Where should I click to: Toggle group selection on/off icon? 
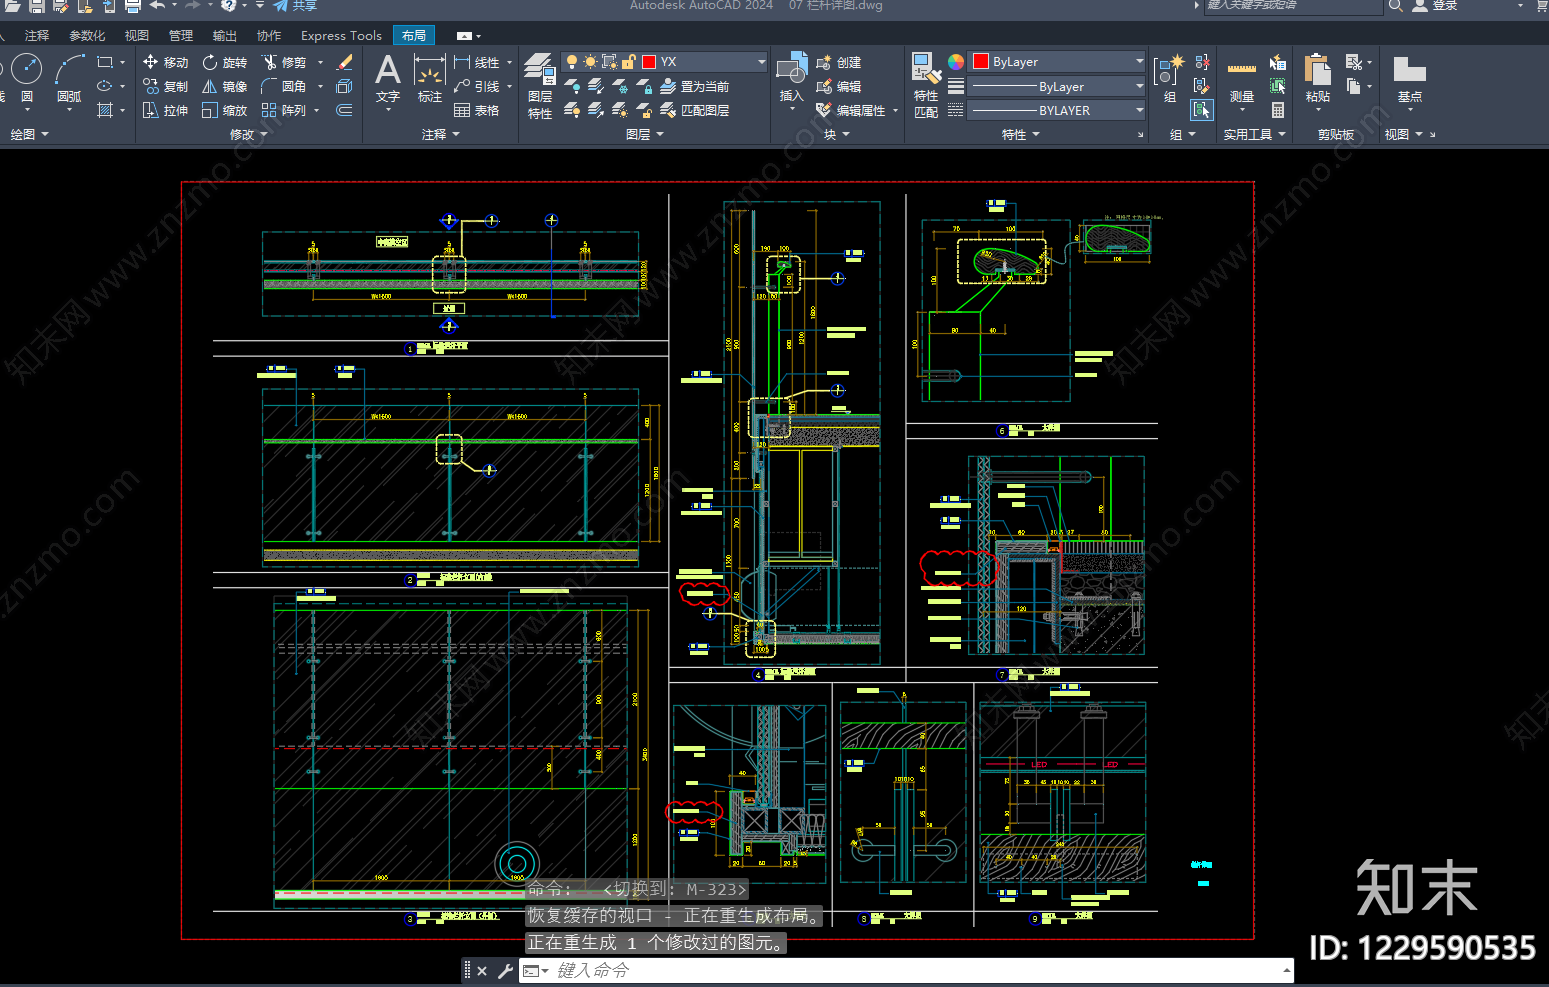(1202, 110)
